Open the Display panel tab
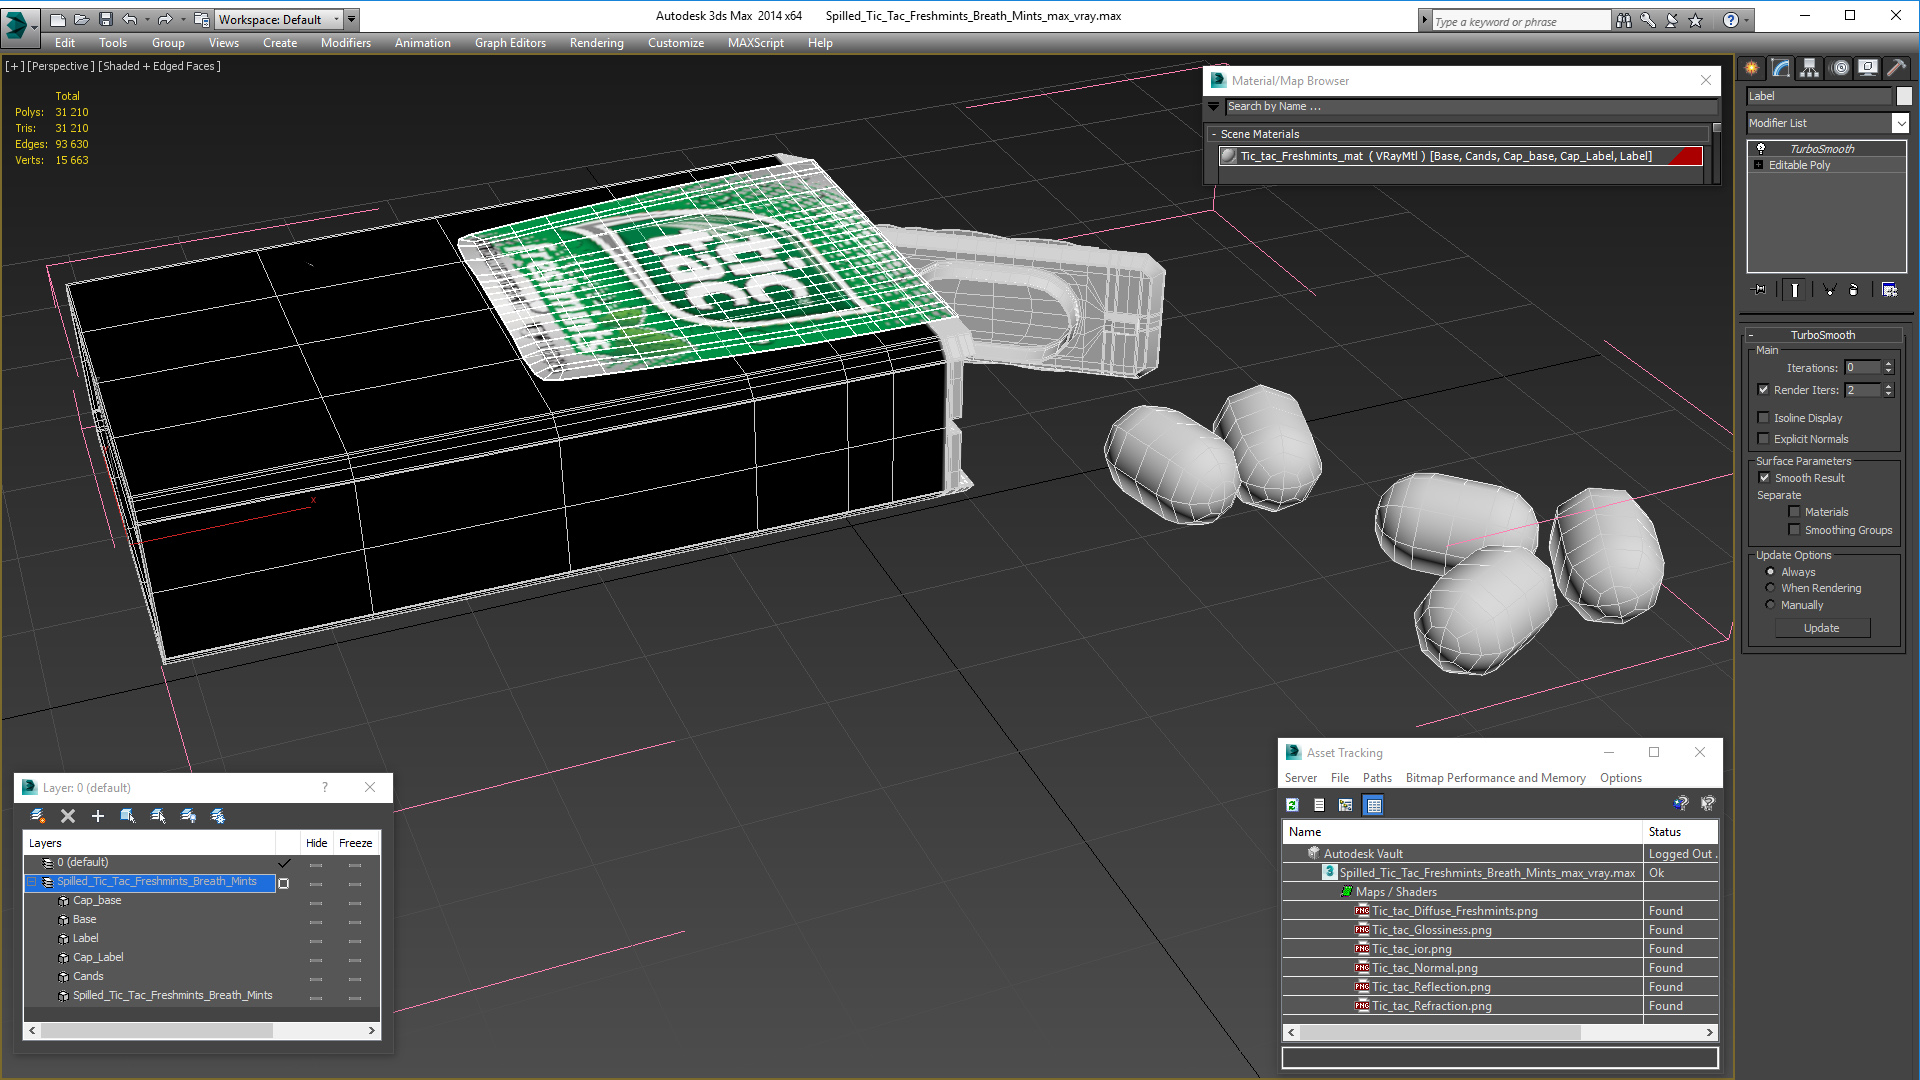Viewport: 1920px width, 1080px height. [x=1868, y=68]
